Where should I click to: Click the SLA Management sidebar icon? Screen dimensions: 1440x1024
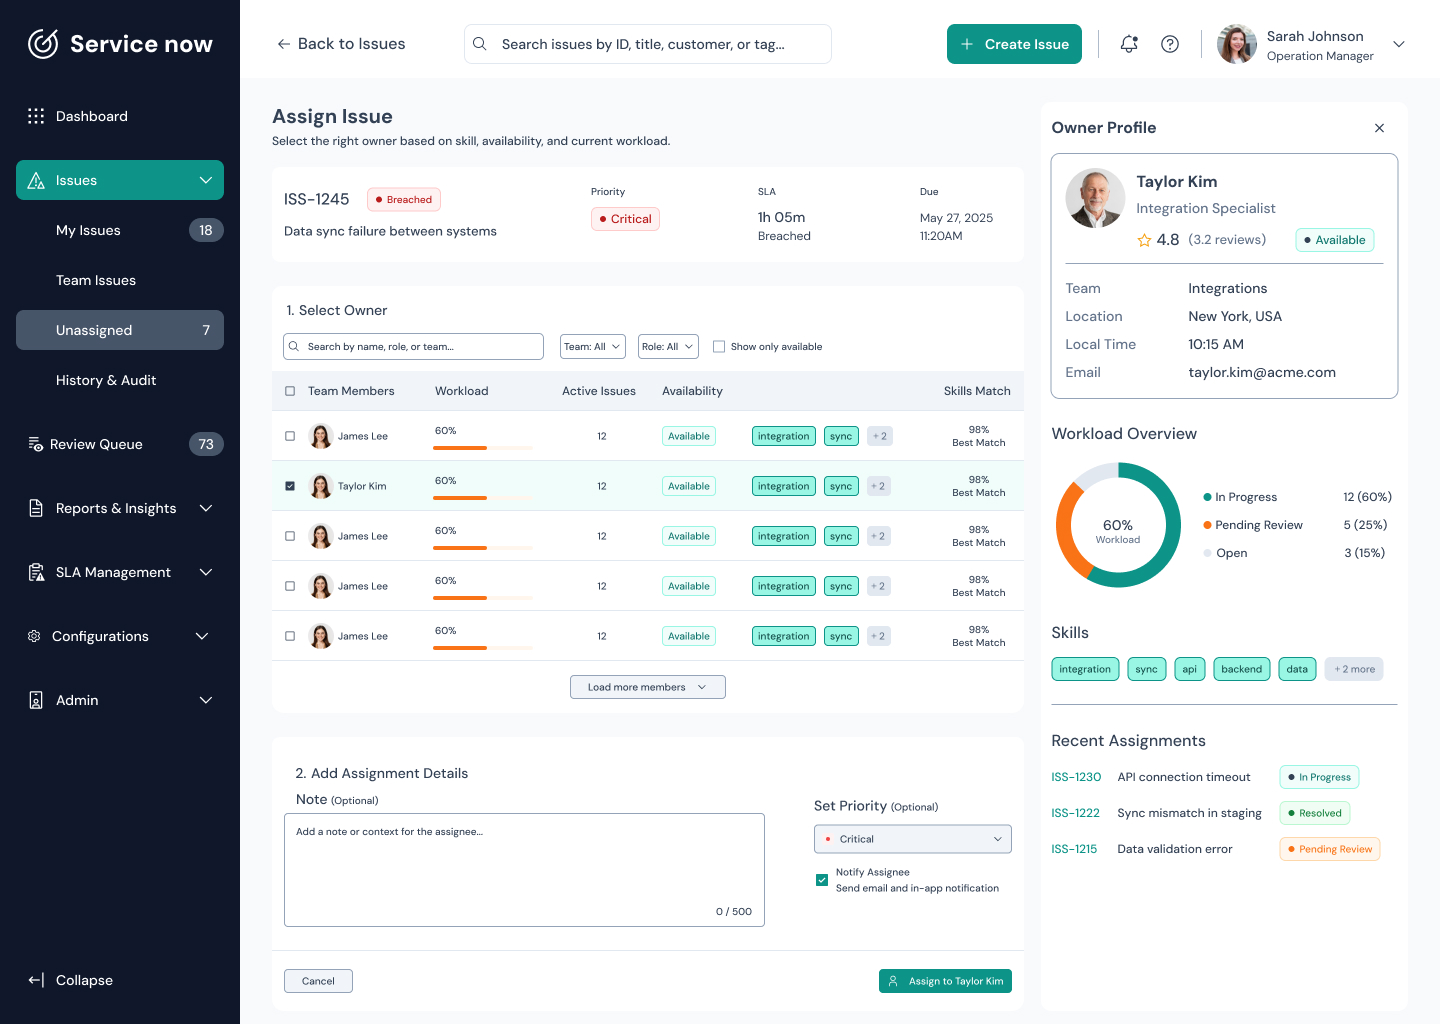pos(36,572)
